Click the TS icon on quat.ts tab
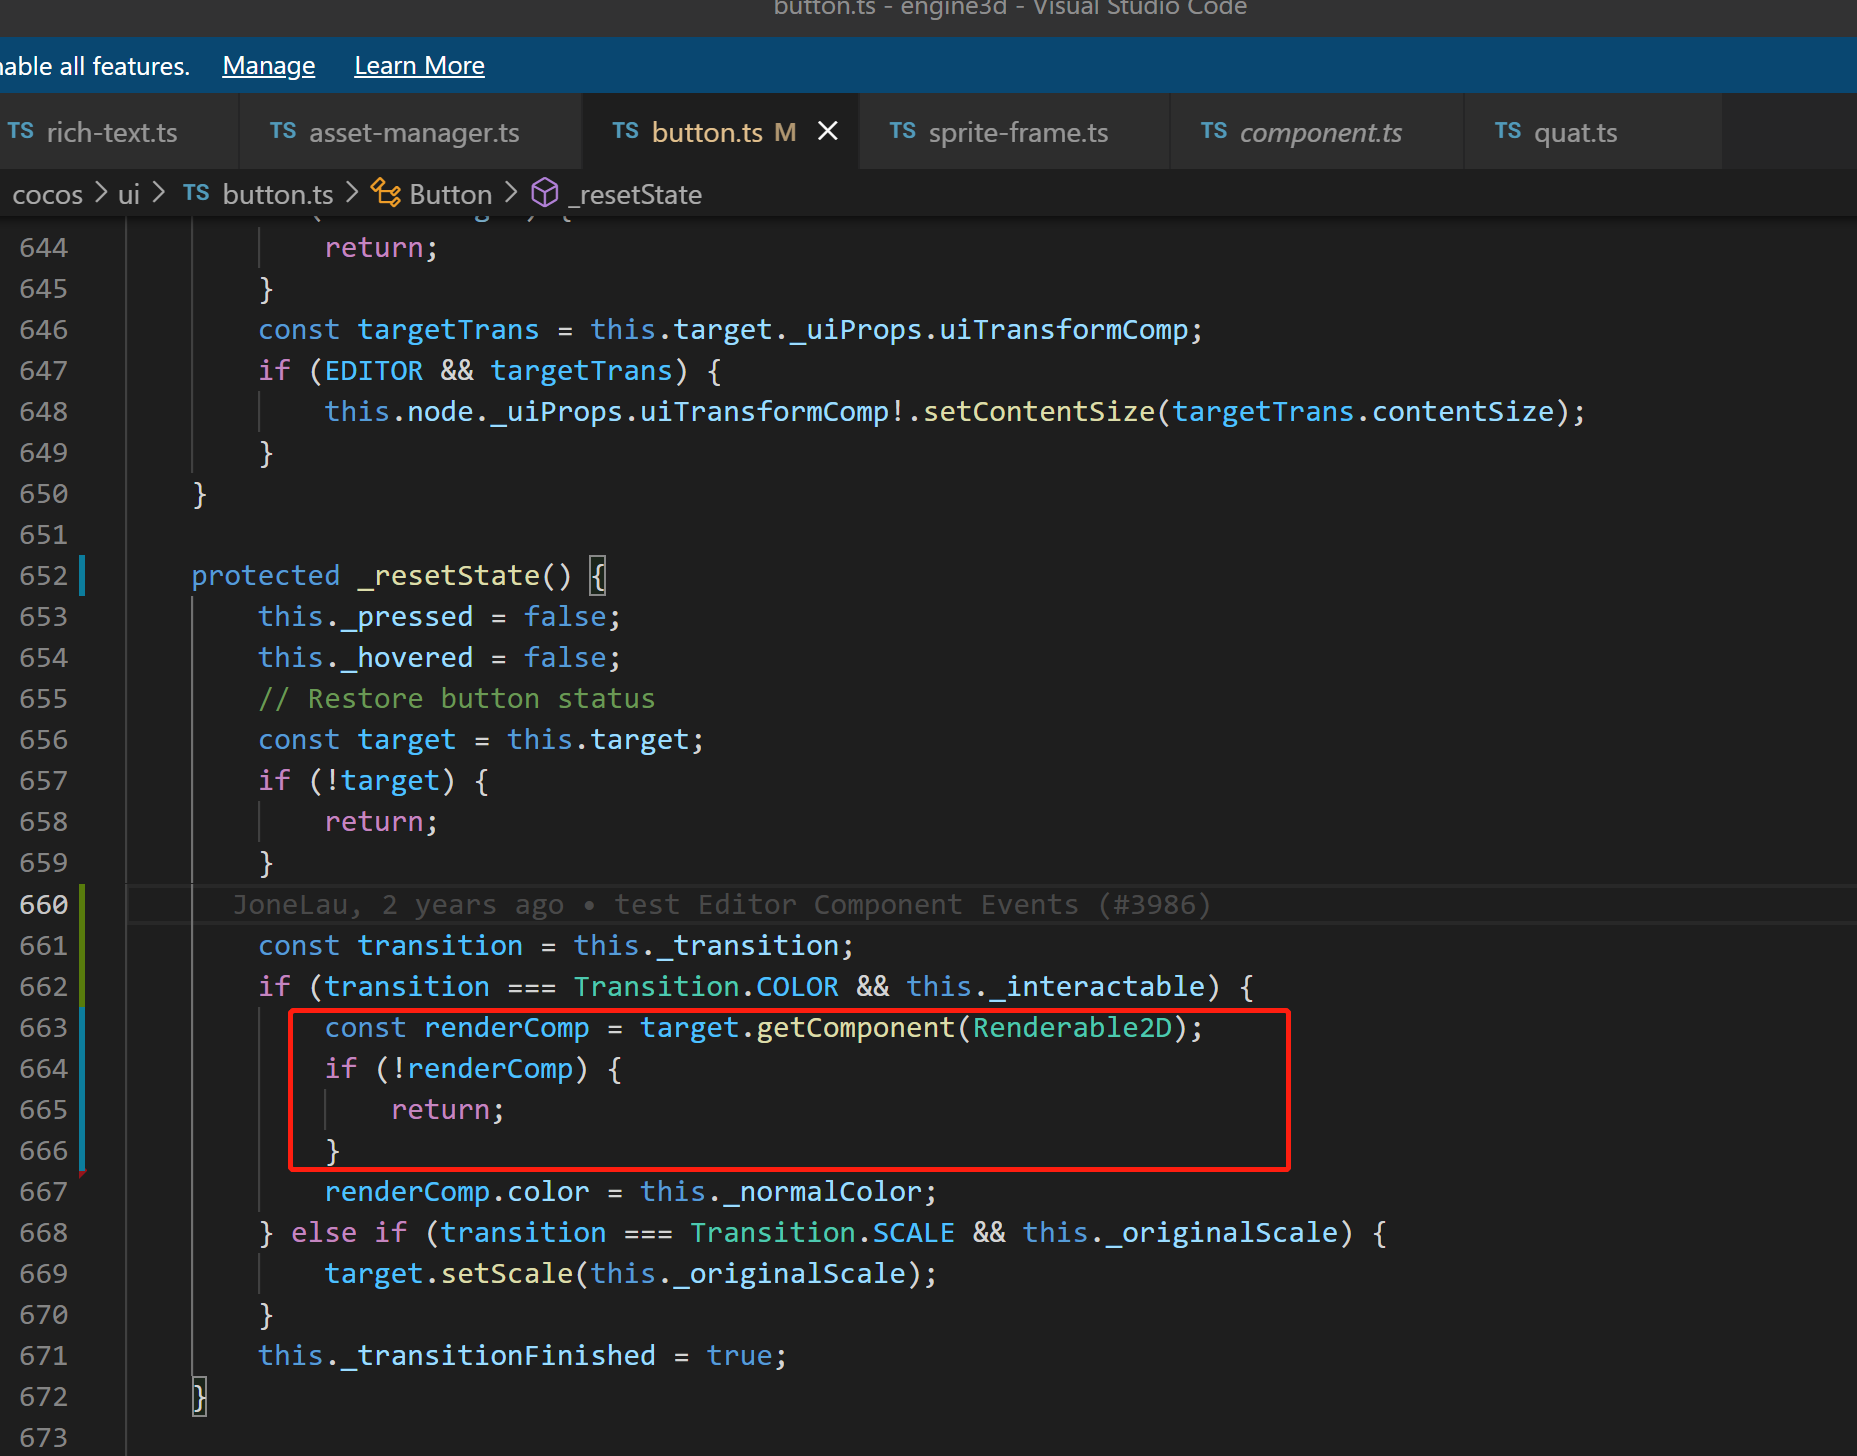 [1508, 131]
